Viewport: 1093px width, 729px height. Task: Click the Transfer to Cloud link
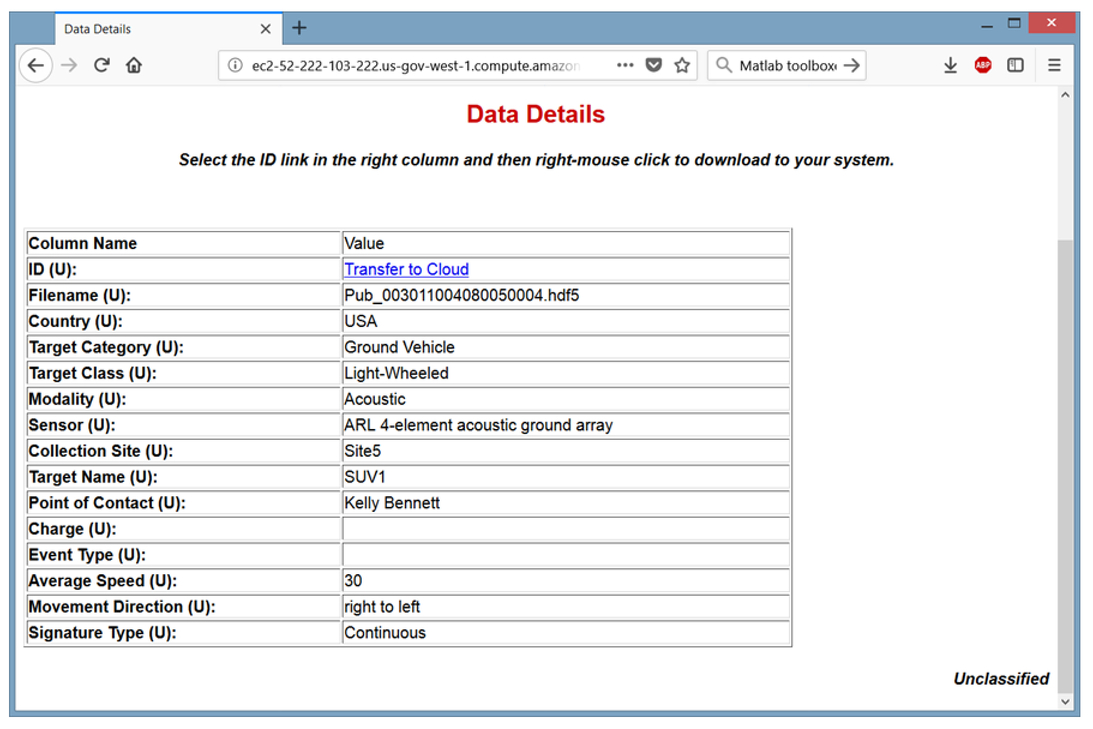point(406,269)
